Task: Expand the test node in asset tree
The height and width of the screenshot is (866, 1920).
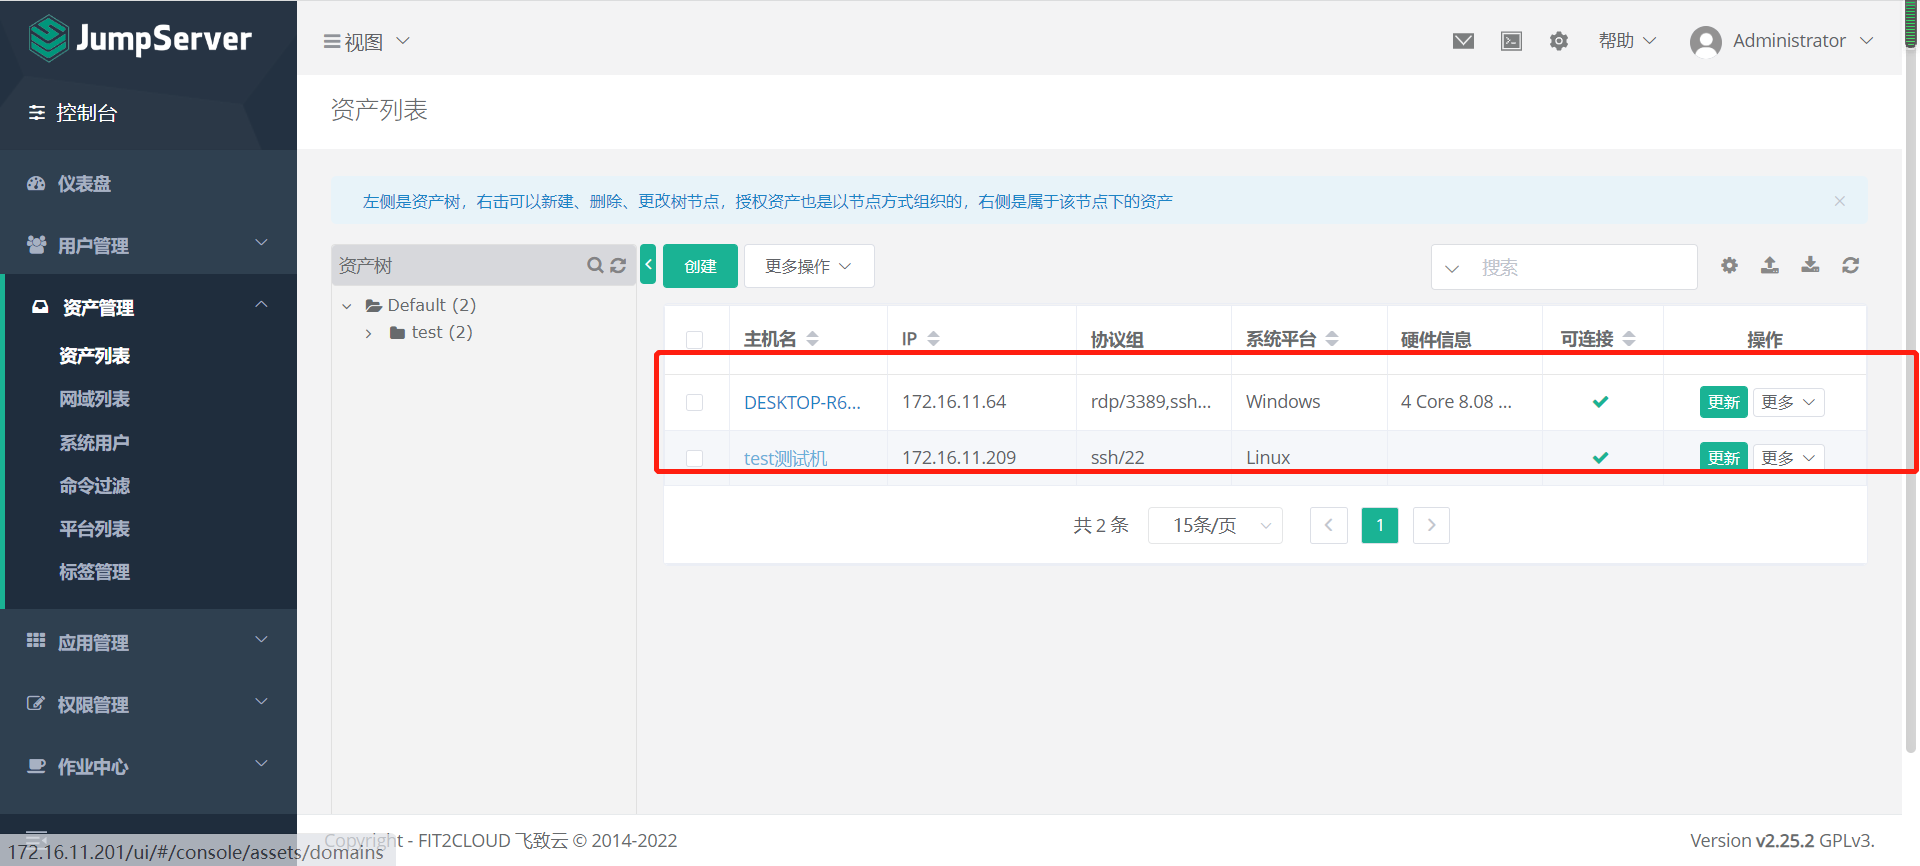Action: (369, 333)
